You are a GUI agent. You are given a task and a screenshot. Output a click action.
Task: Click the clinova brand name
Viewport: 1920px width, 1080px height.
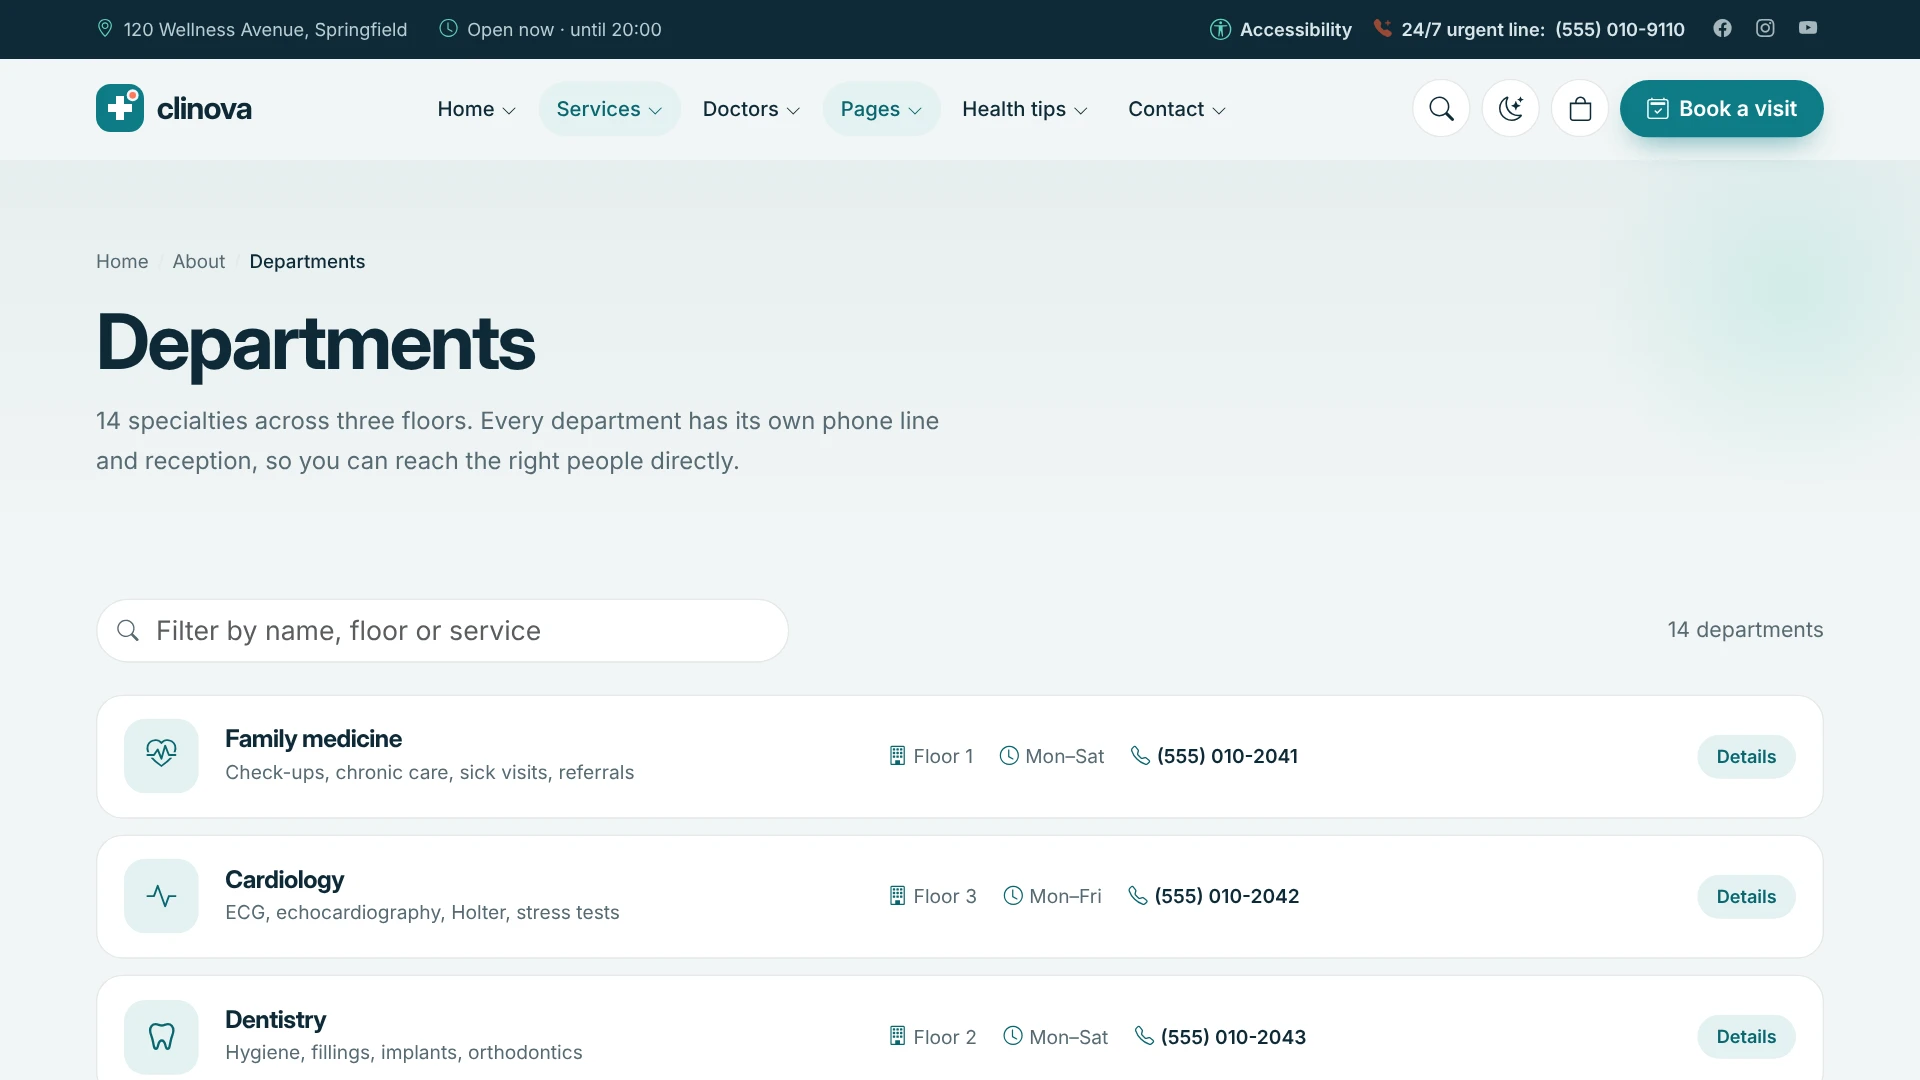point(204,108)
